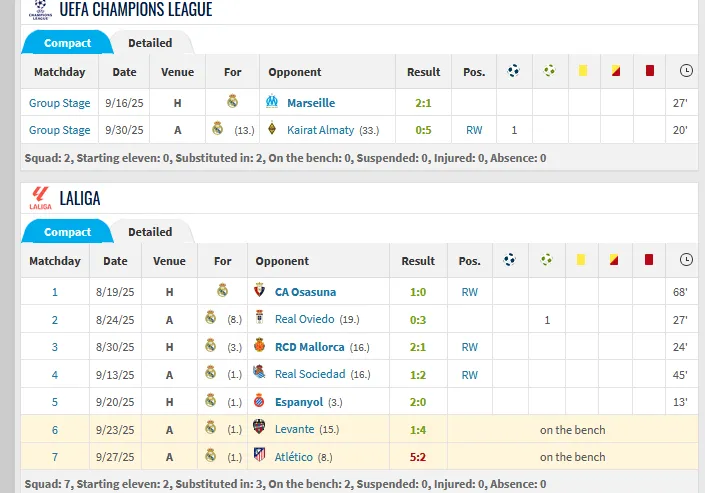
Task: Click the goals ball icon in LaLiga header
Action: click(510, 260)
